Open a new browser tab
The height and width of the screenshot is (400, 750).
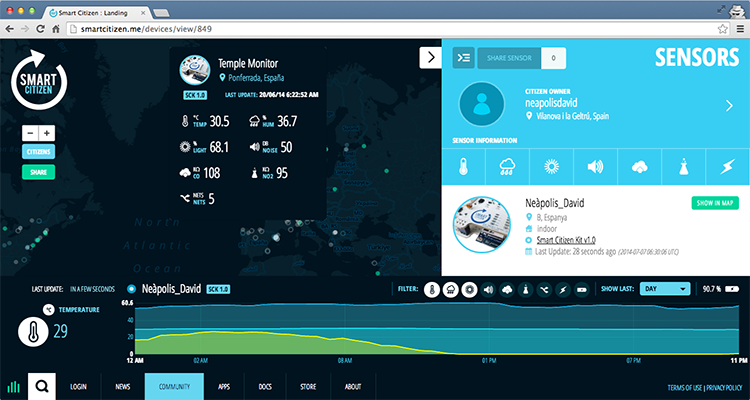coord(161,13)
